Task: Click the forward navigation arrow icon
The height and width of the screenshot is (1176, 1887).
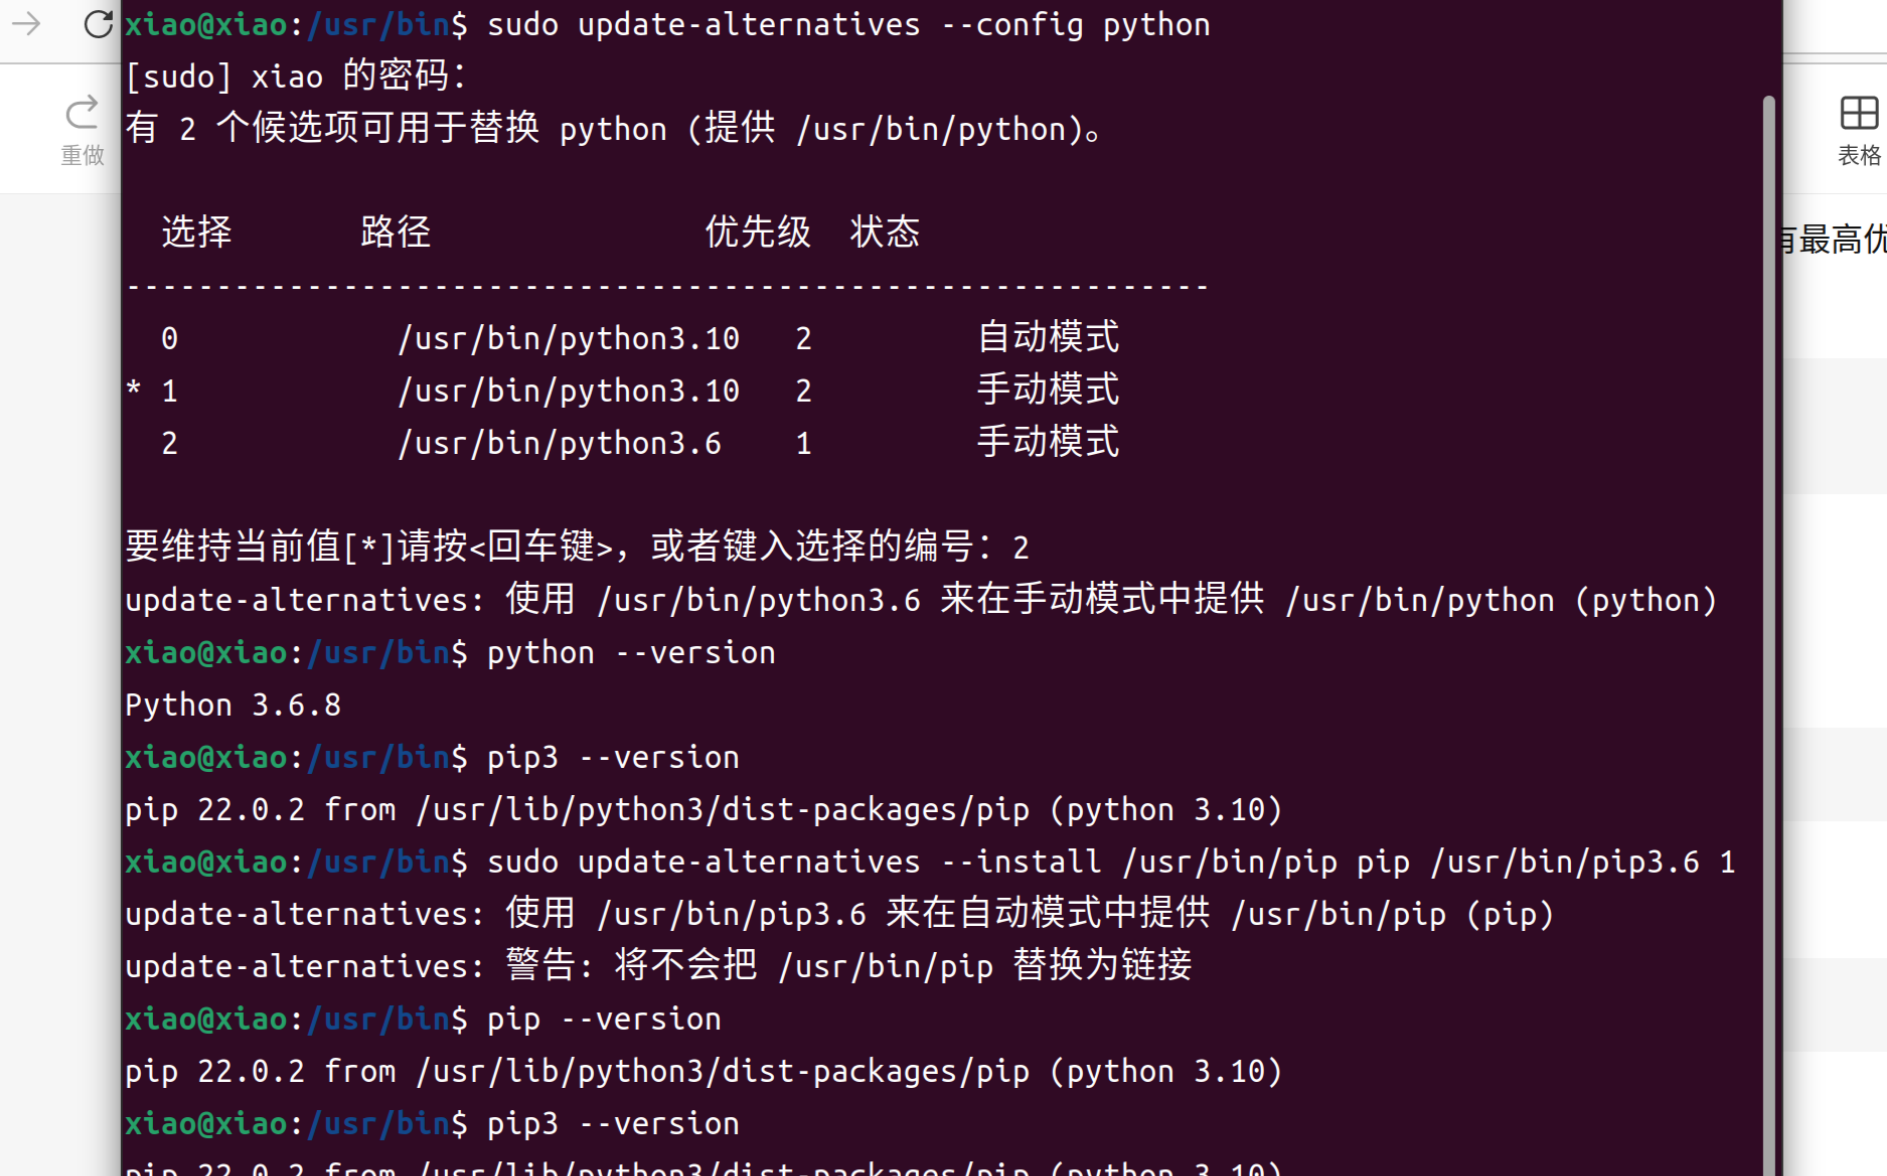Action: (25, 24)
